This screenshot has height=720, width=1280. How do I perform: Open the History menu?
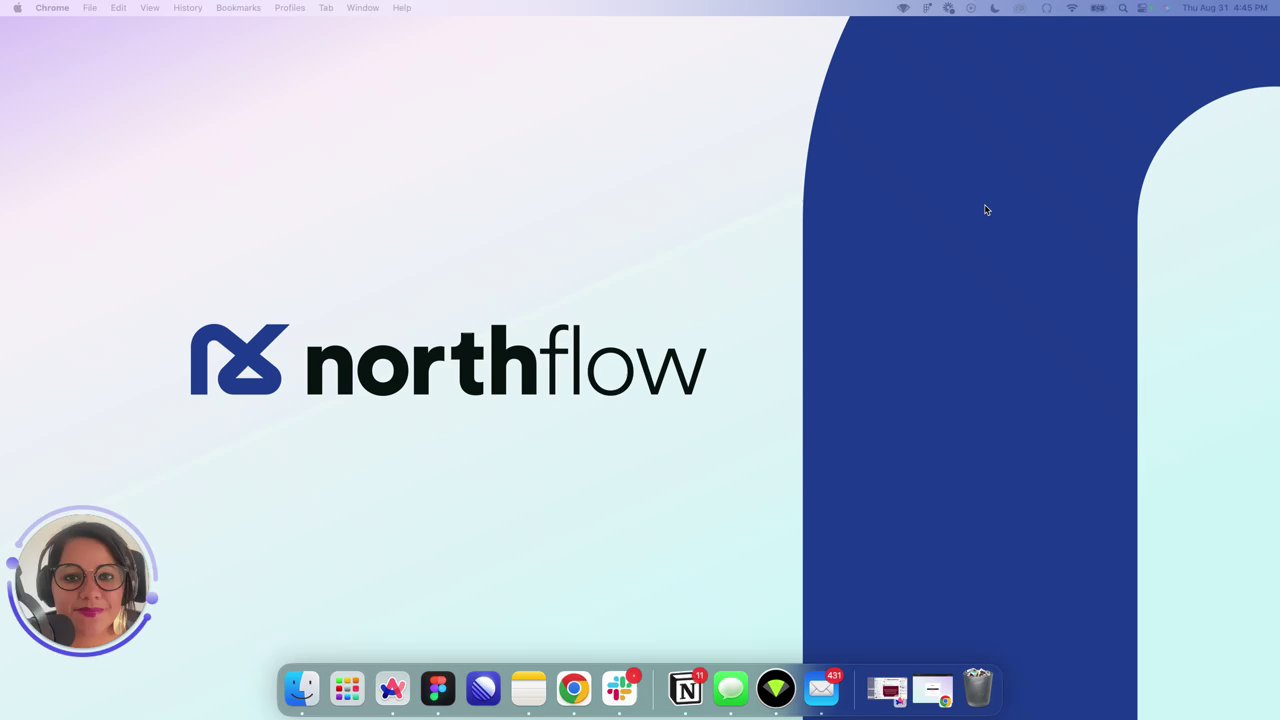(x=188, y=8)
